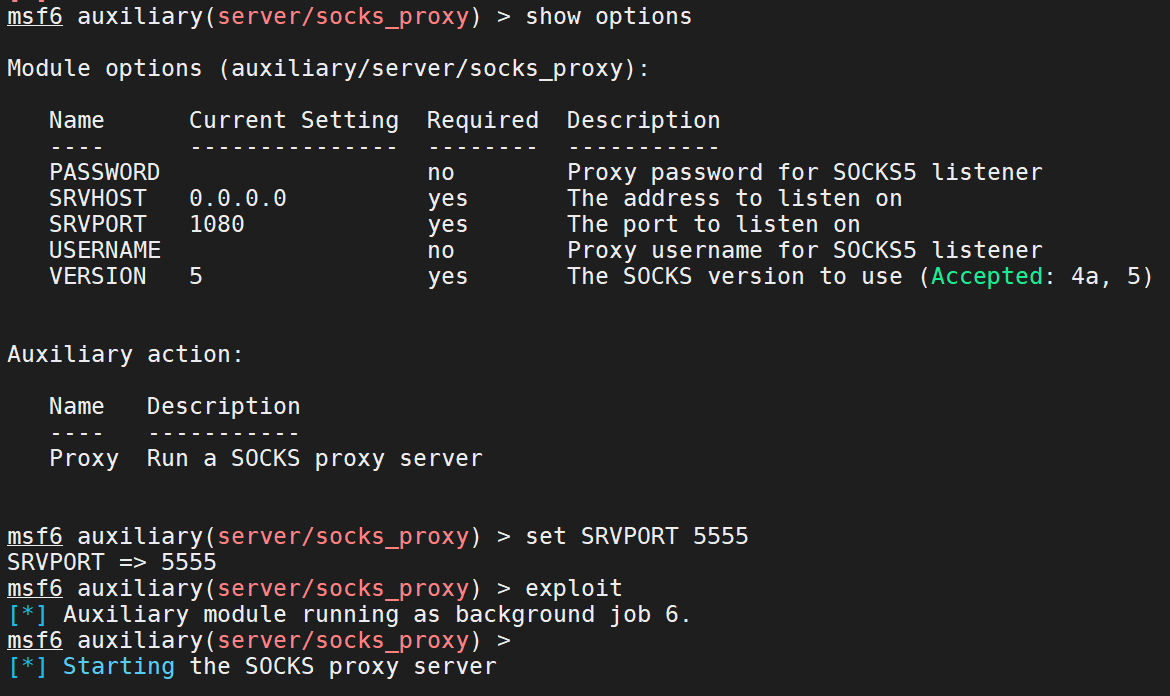Click 'Proxy password for SOCKS5 listener' description
Screen dimensions: 1170x696
coord(804,172)
